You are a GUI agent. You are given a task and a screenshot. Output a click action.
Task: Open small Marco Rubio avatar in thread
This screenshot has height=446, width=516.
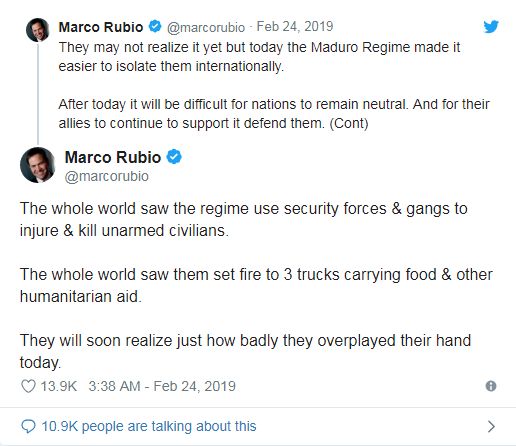click(38, 30)
